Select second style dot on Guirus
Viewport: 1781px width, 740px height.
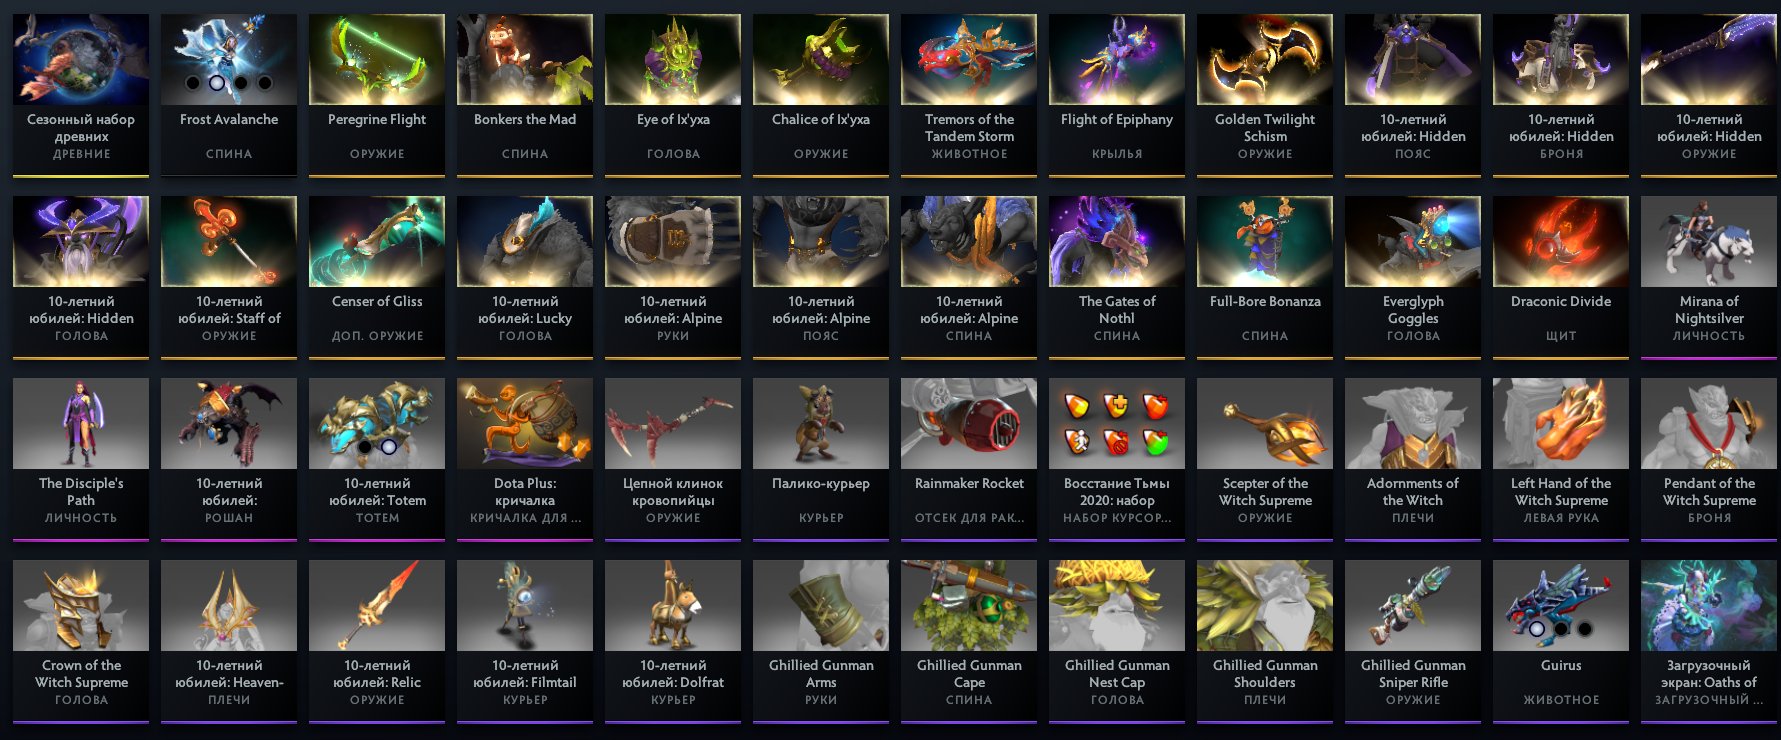(x=1561, y=629)
